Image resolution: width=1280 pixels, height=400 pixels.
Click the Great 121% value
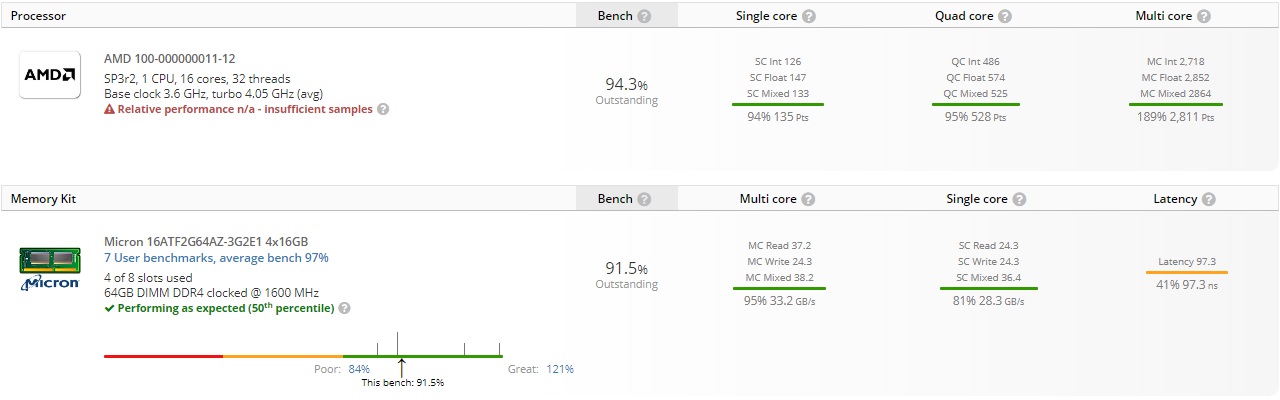click(x=560, y=369)
